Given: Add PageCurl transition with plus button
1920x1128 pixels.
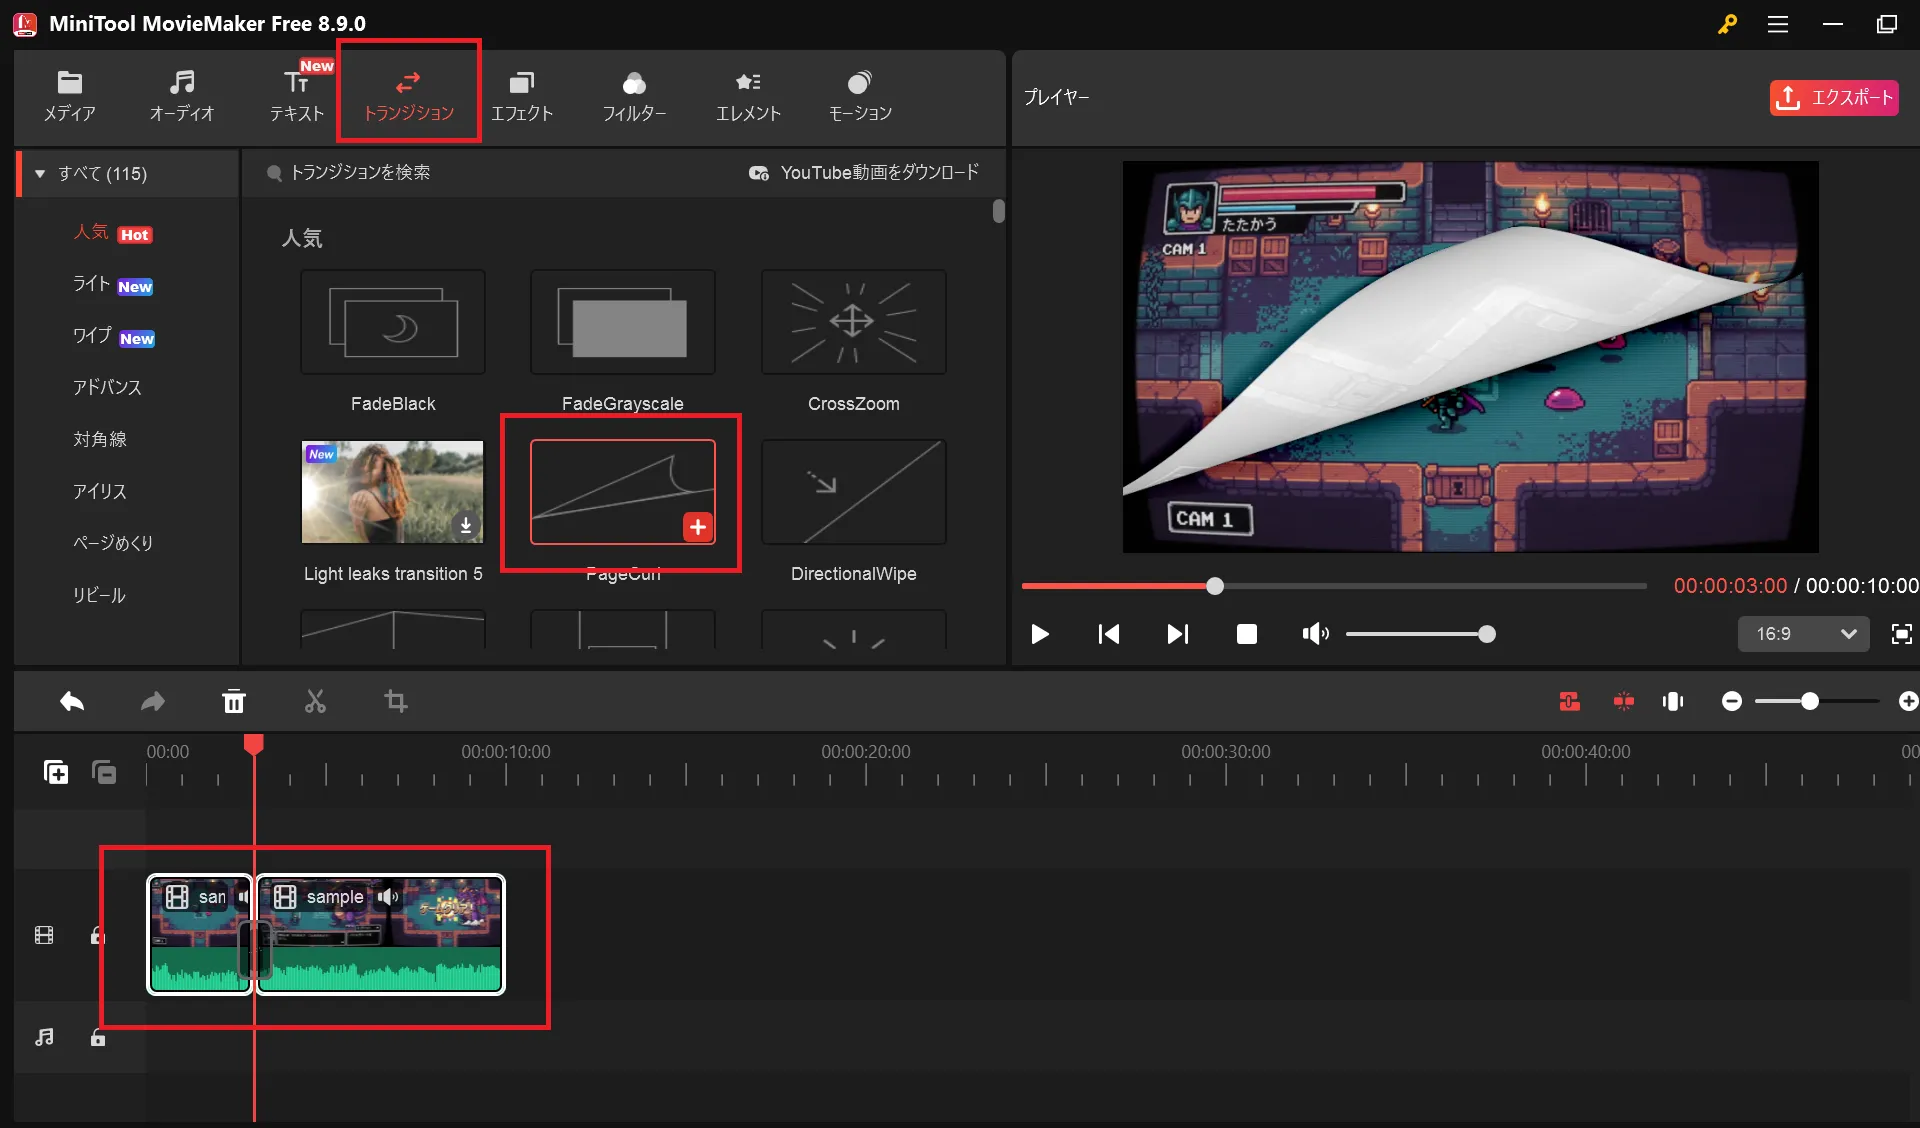Looking at the screenshot, I should coord(698,527).
